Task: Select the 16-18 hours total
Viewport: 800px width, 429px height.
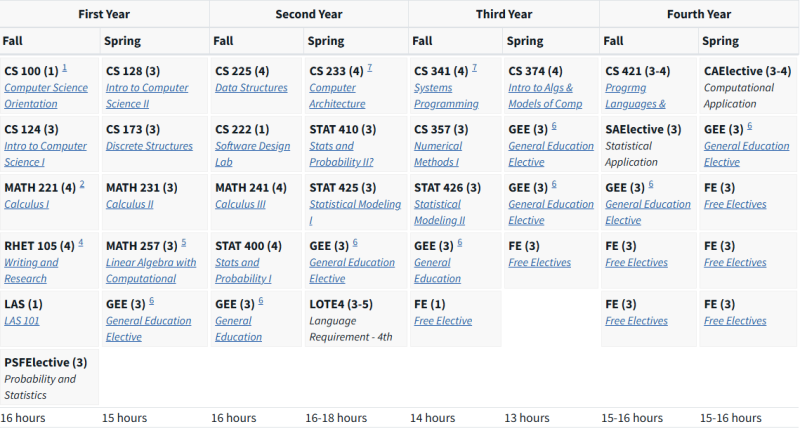Action: coord(336,418)
